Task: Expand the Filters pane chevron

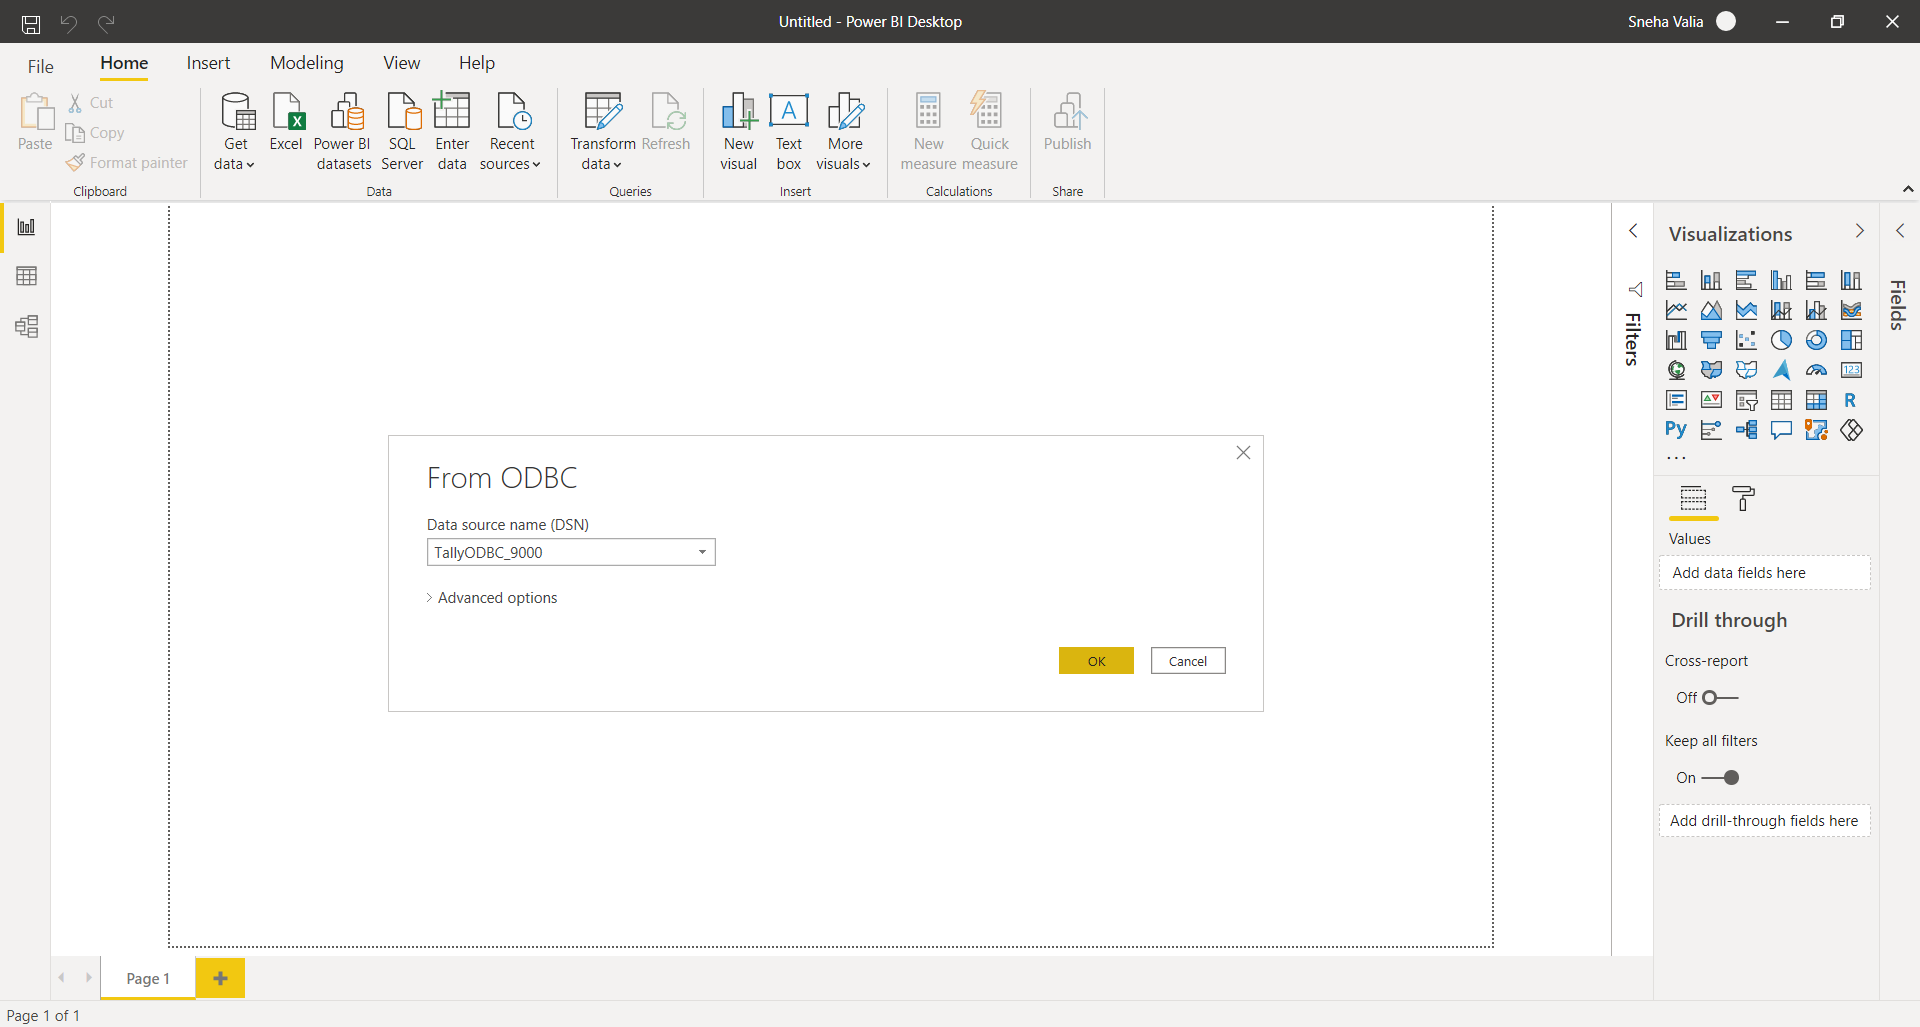Action: 1633,231
